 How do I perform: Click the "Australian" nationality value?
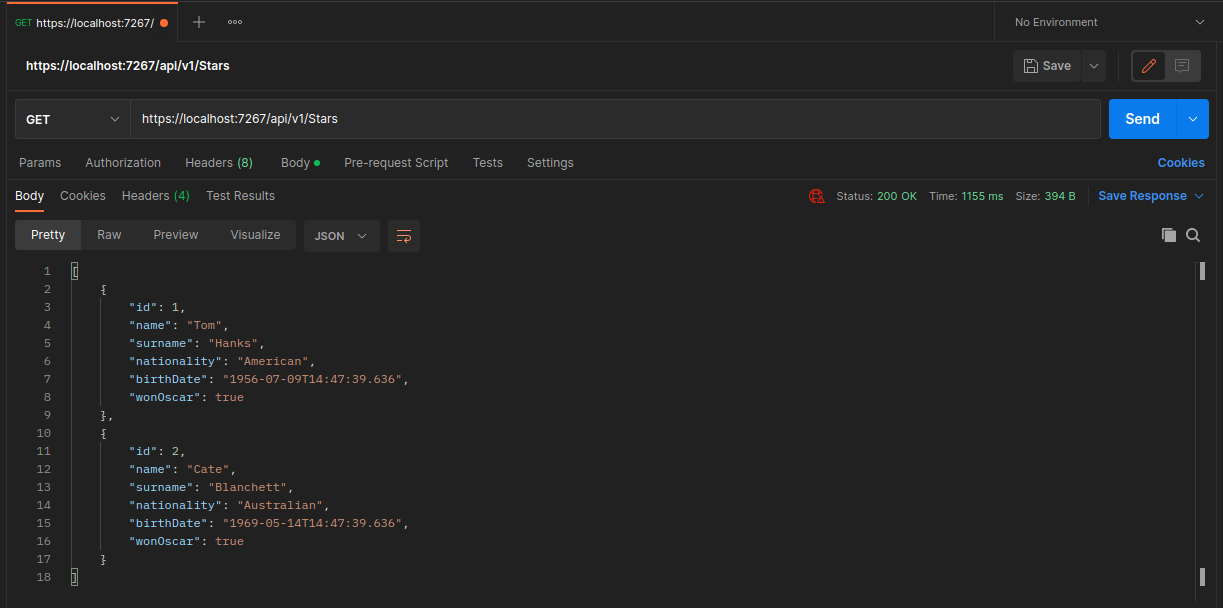click(279, 505)
